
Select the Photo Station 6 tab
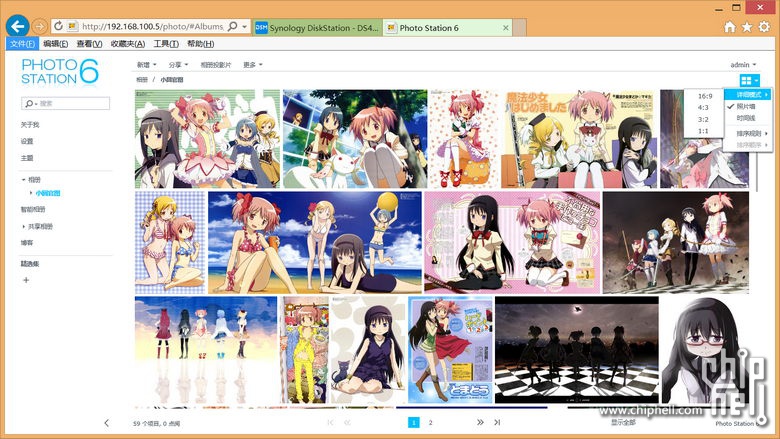pos(448,28)
